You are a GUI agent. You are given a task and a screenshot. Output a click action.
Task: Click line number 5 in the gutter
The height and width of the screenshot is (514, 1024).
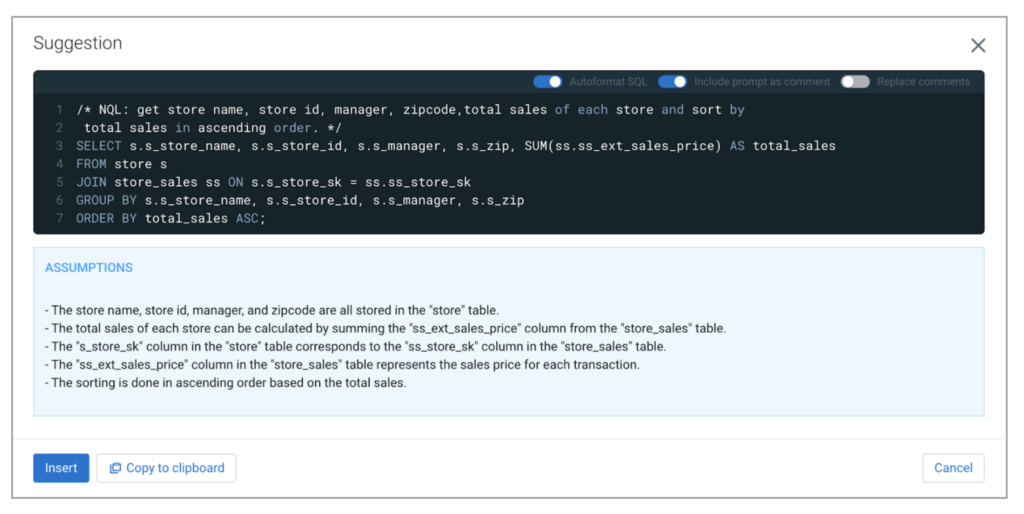click(x=59, y=182)
